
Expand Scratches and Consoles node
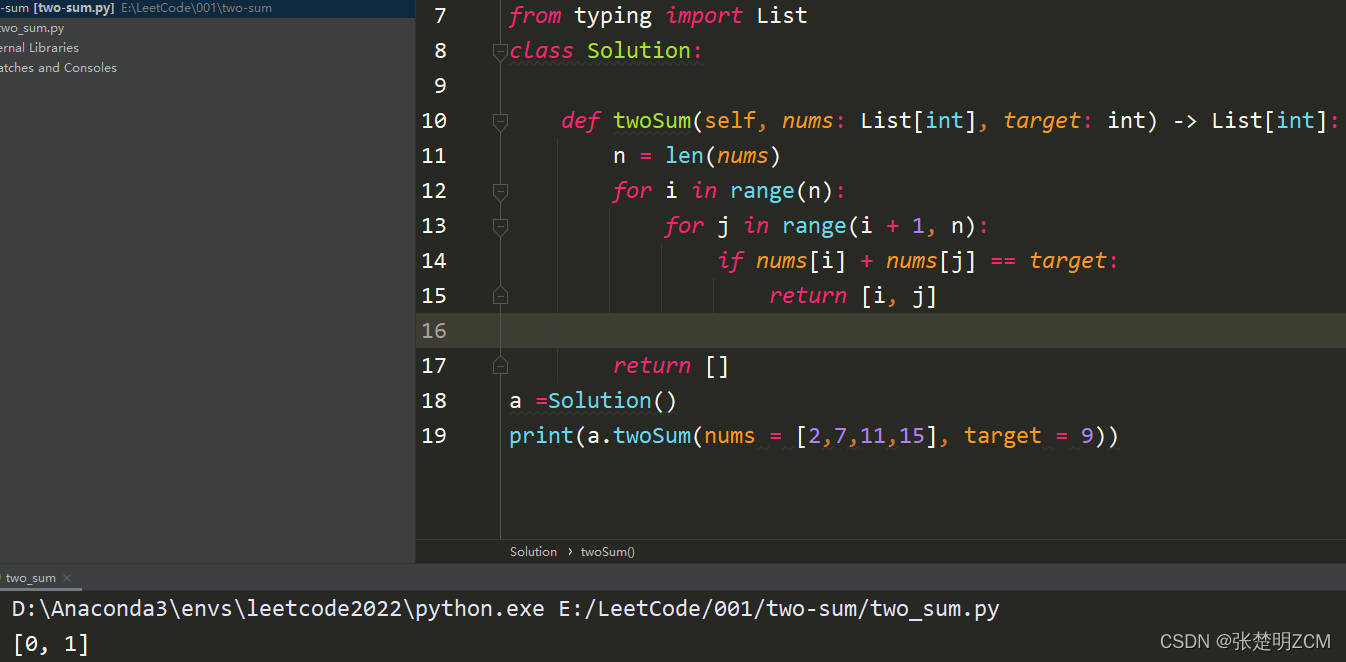coord(58,67)
